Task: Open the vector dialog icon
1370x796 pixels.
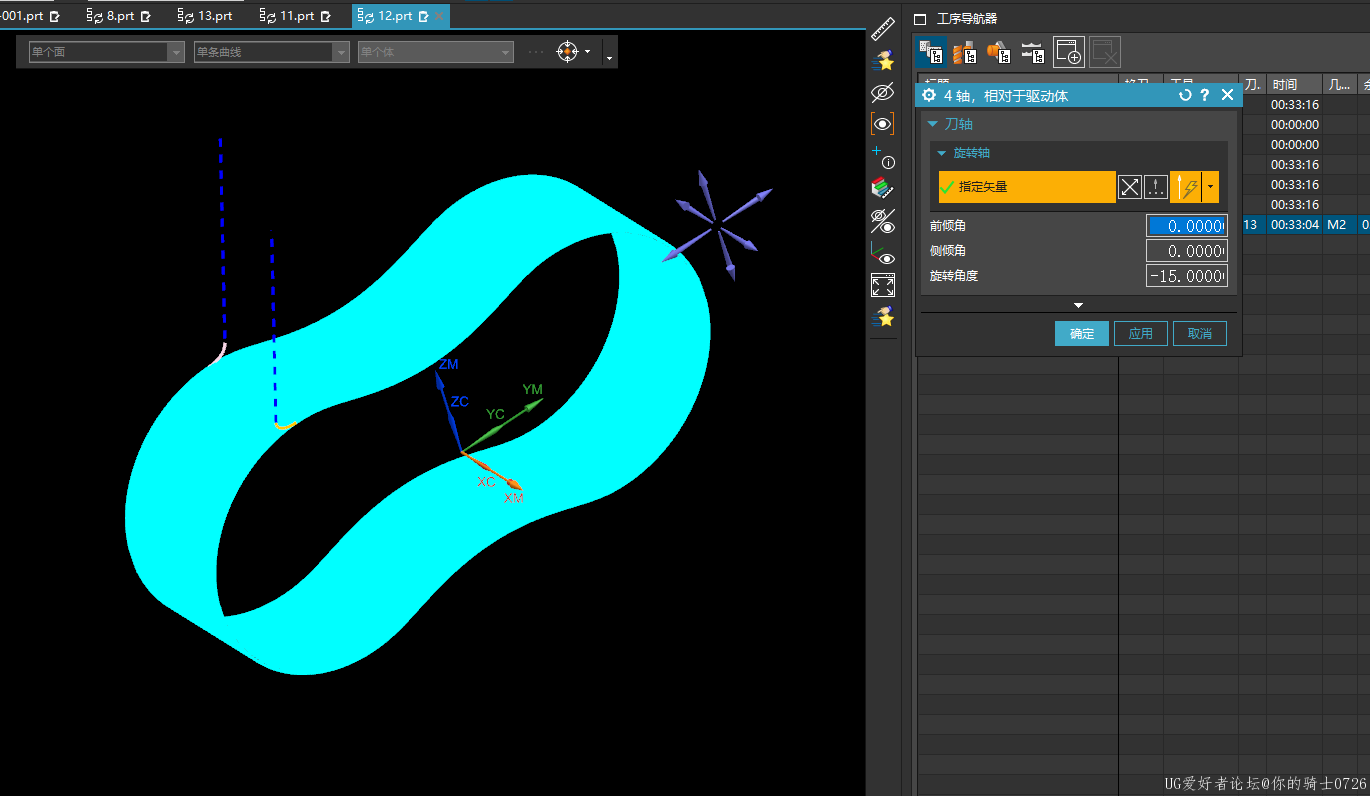Action: point(1155,186)
